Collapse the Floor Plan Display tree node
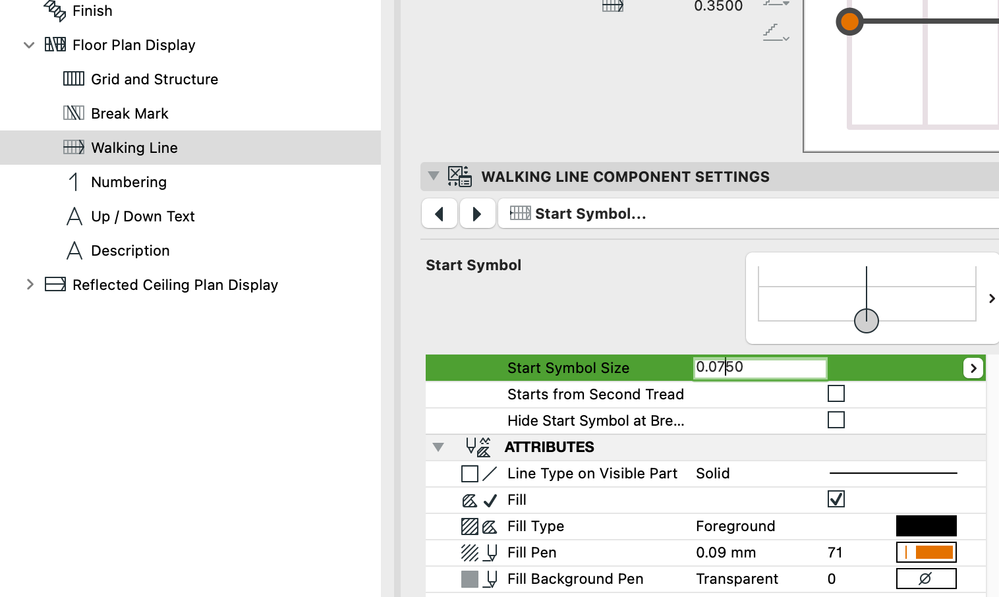 point(29,45)
